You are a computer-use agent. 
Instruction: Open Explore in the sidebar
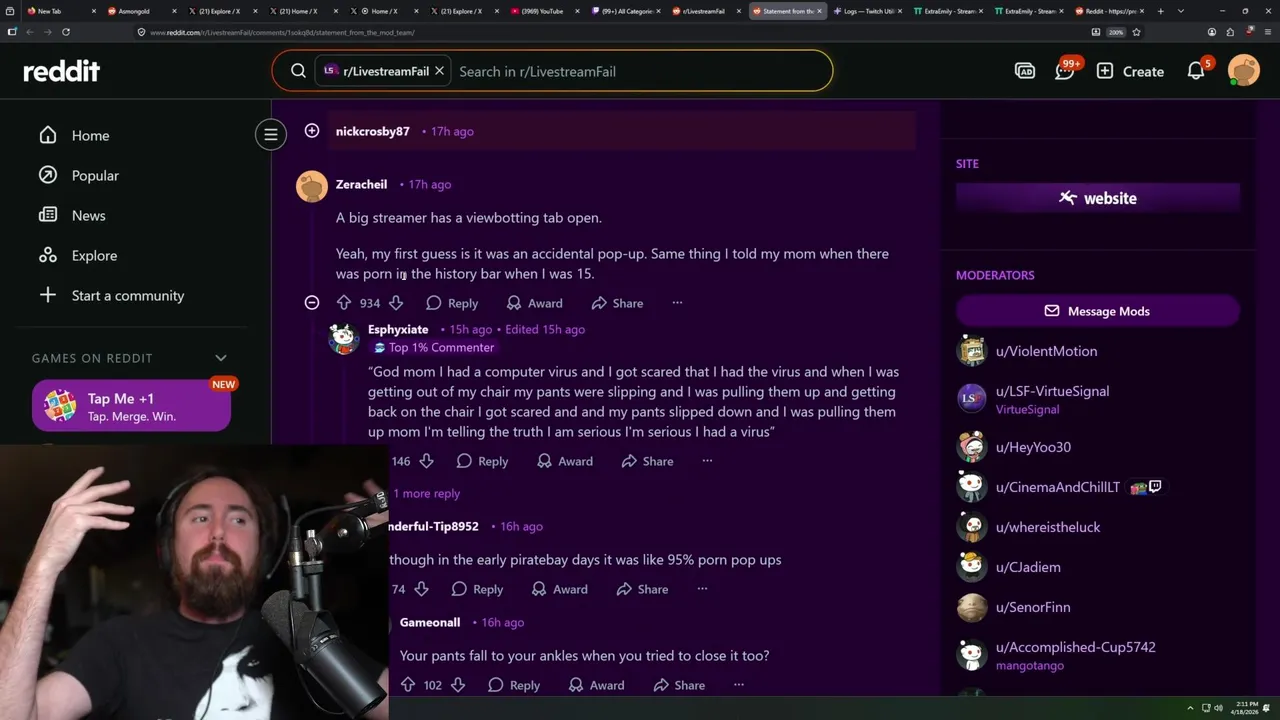[94, 255]
